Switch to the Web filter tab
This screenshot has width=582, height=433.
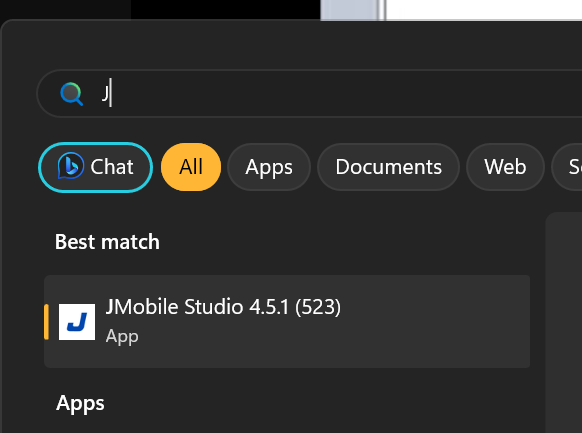(x=505, y=167)
